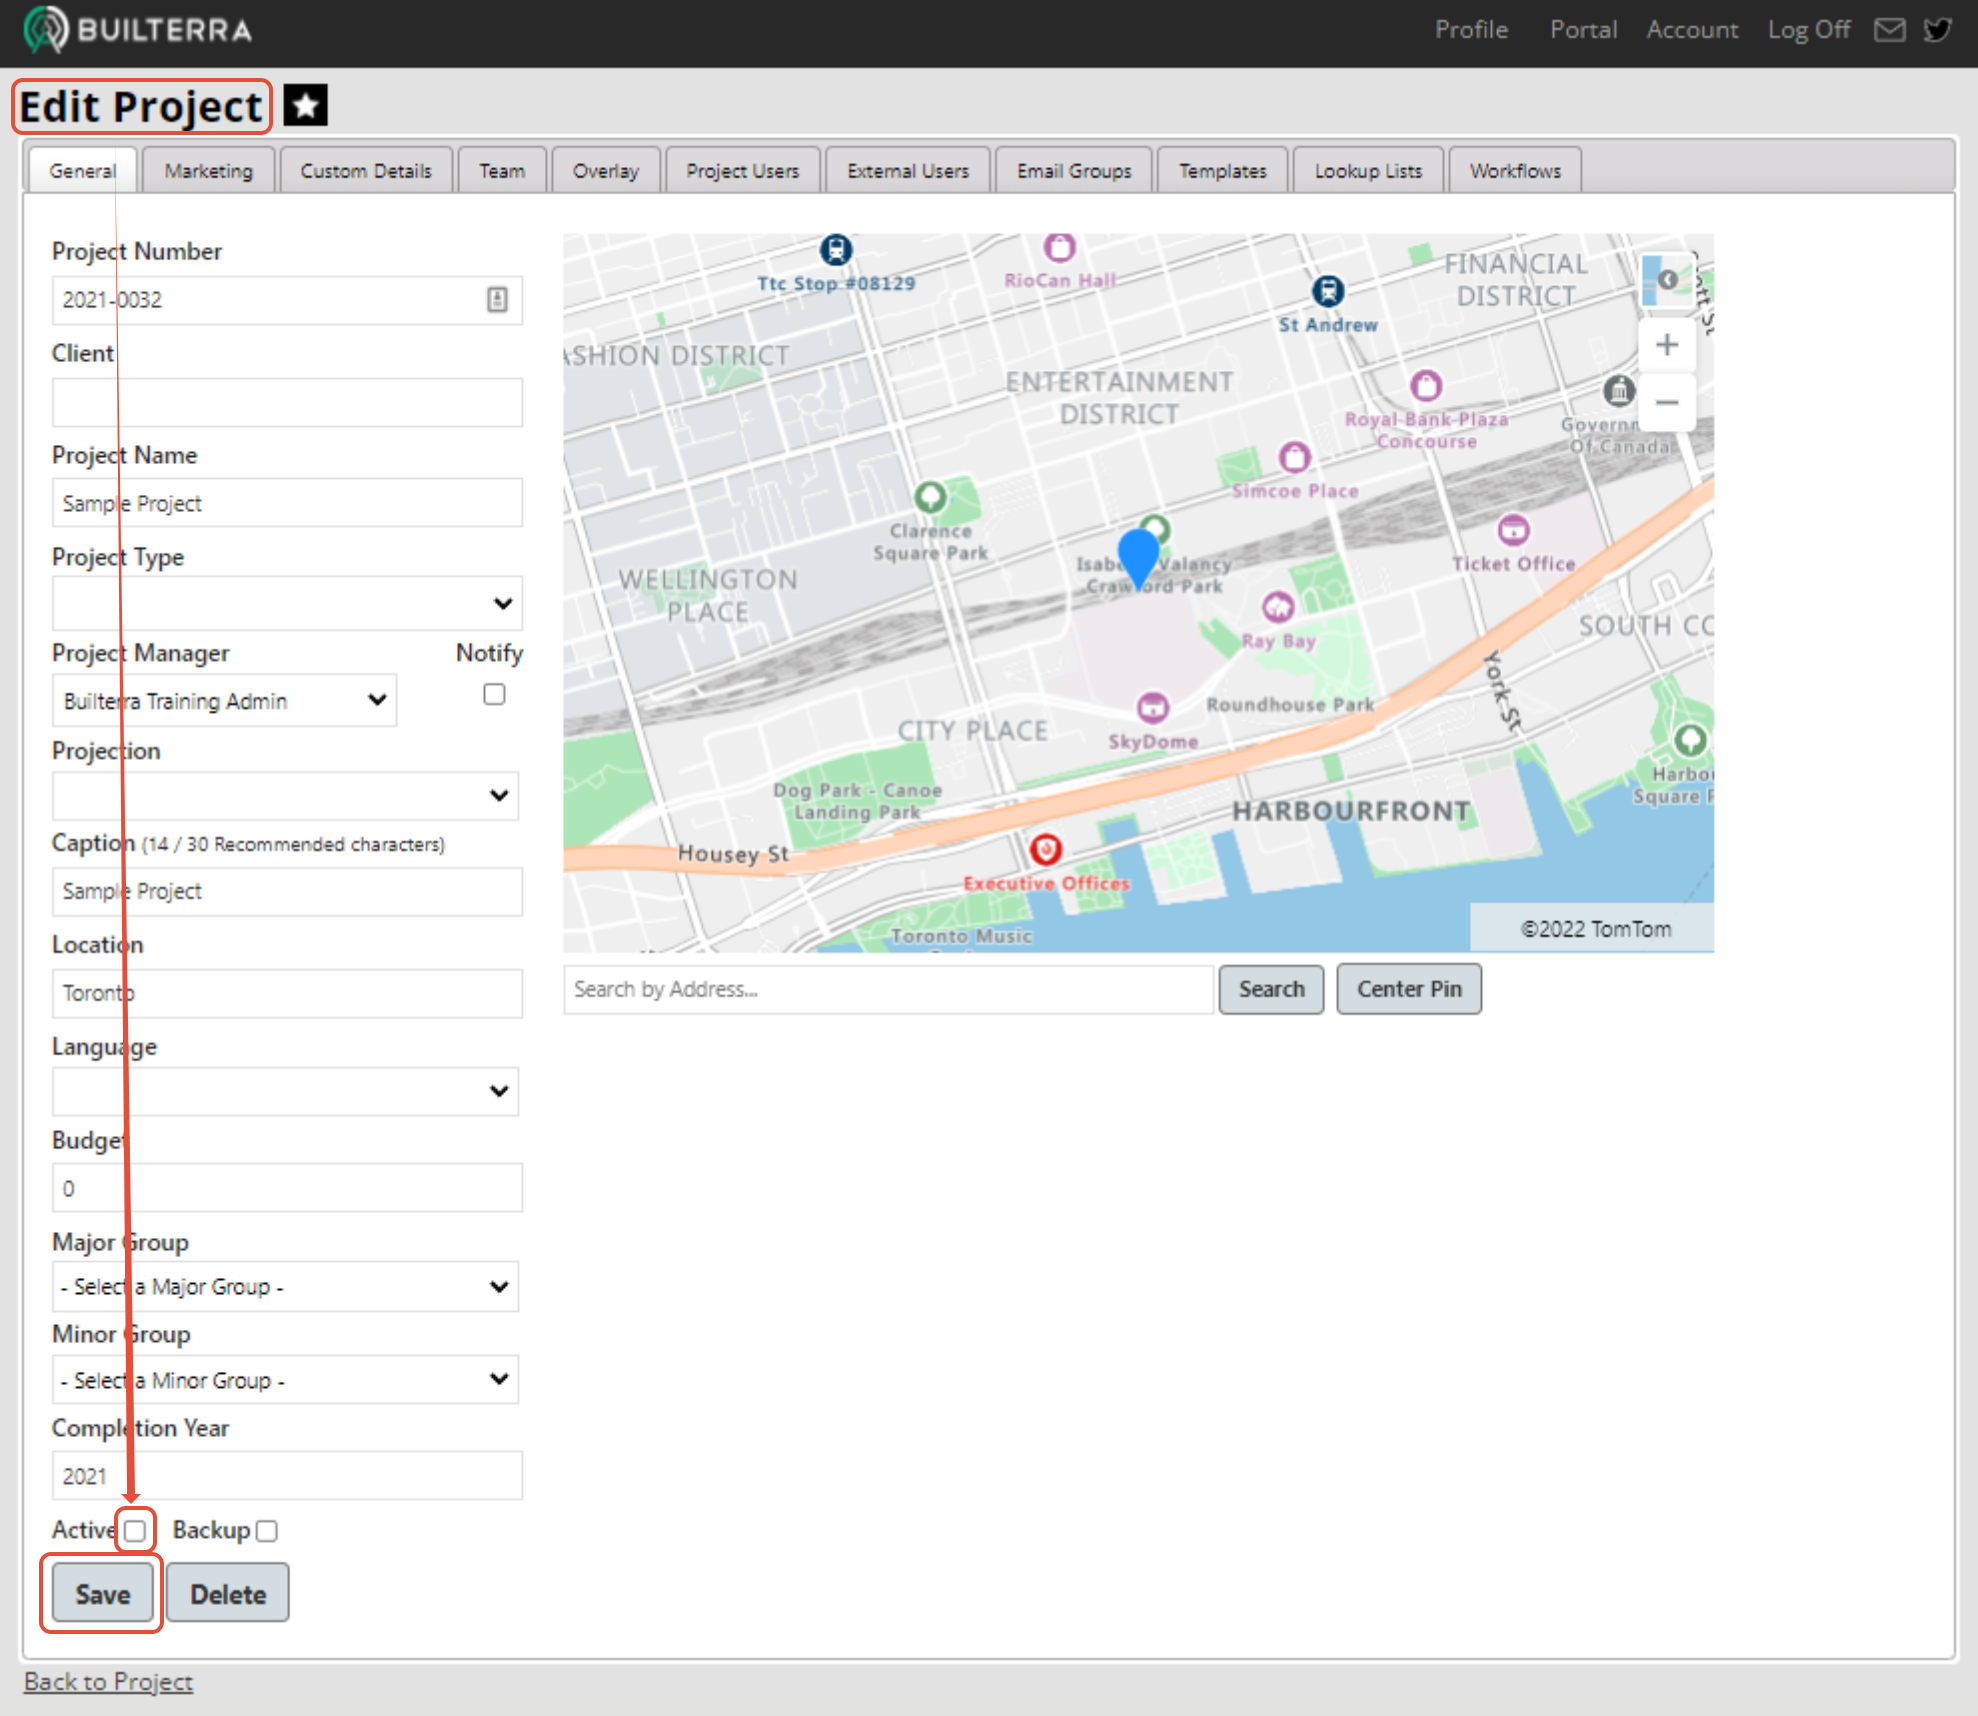
Task: Click the SkyDome marker on the map
Action: click(1153, 708)
